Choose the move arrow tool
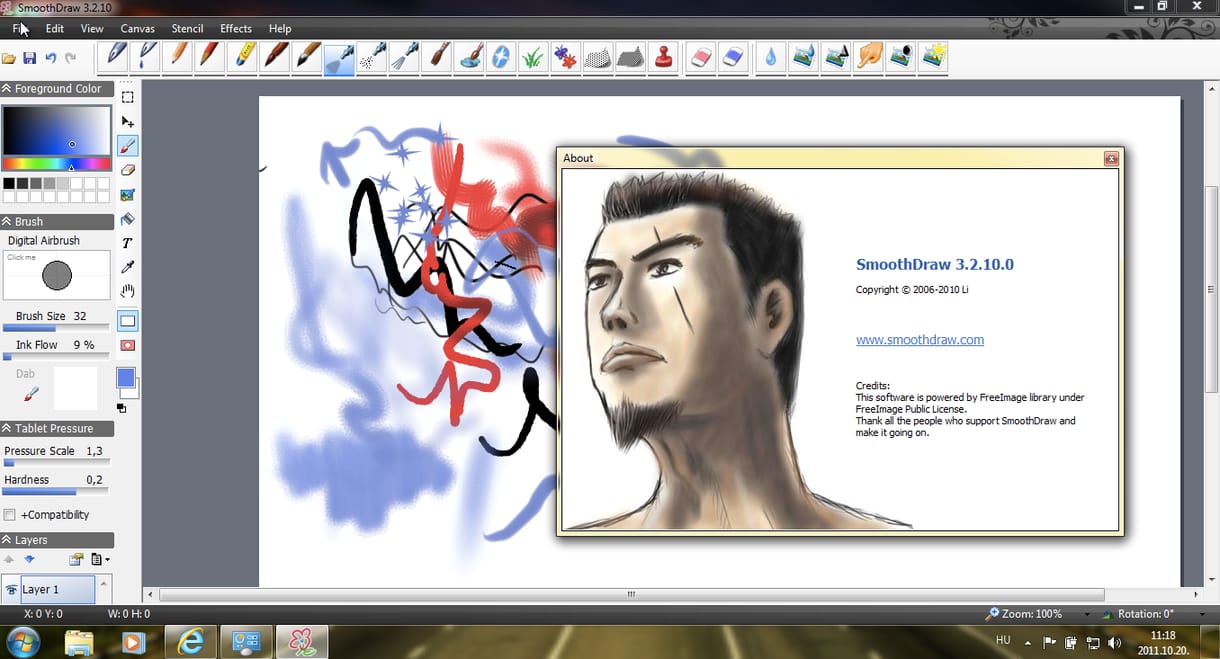This screenshot has width=1220, height=659. tap(128, 121)
